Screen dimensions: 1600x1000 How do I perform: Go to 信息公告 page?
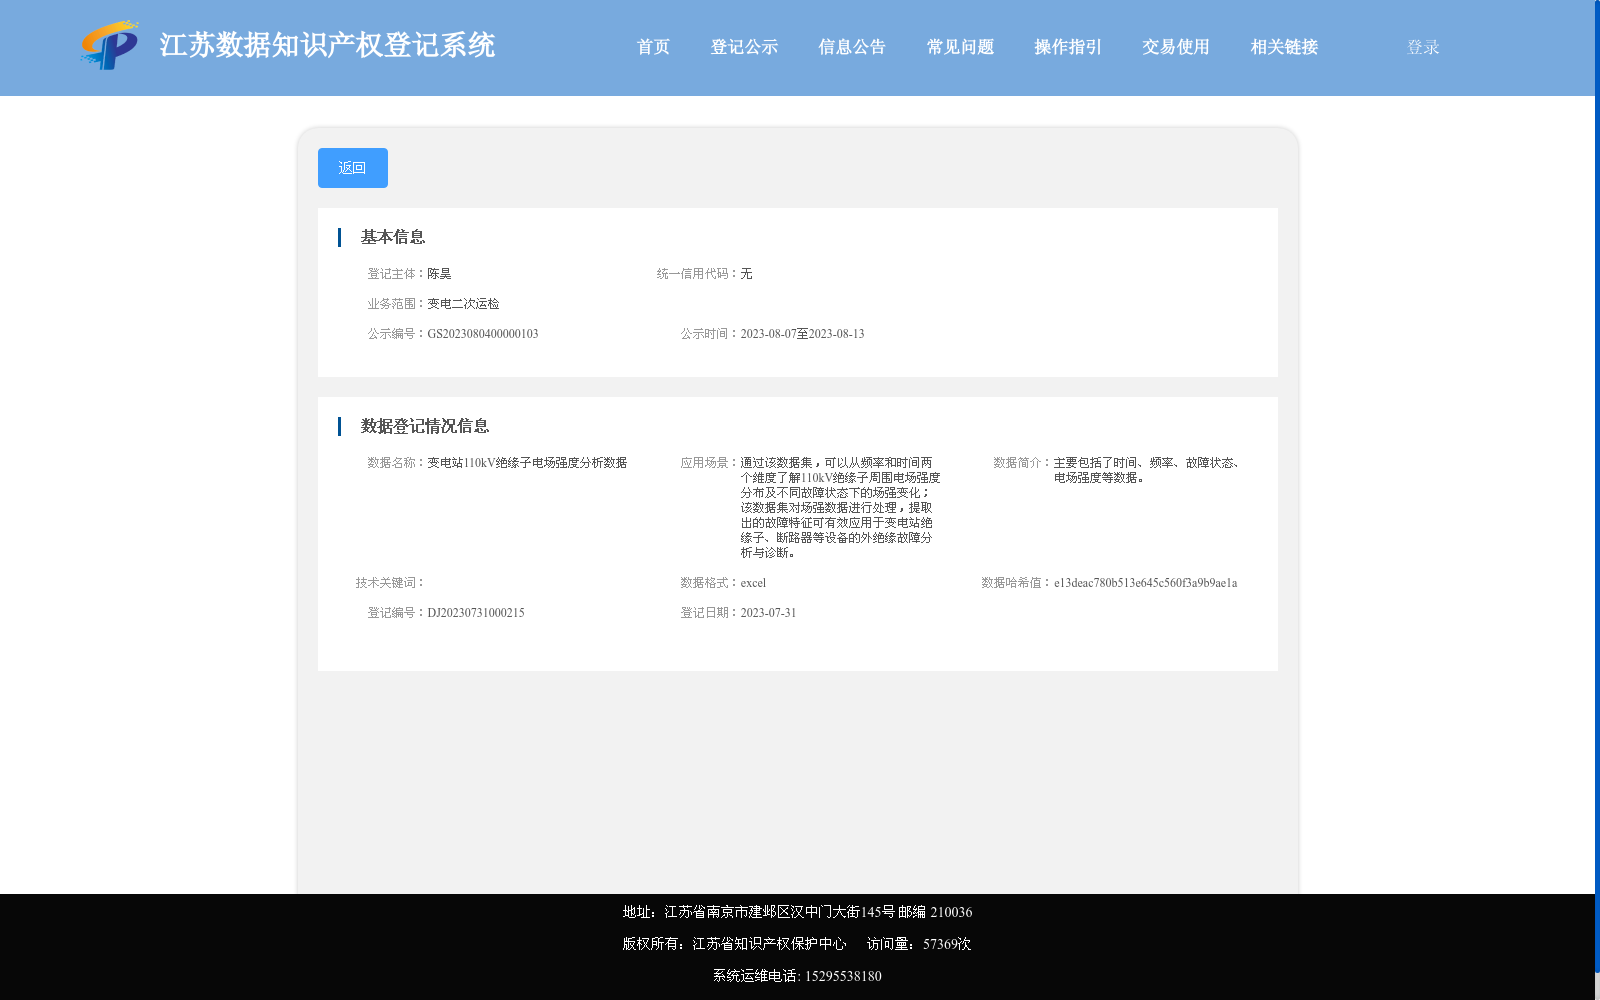[852, 47]
